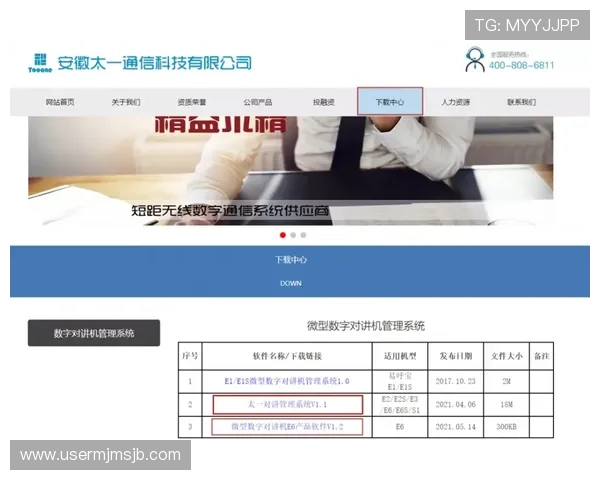The height and width of the screenshot is (480, 600).
Task: Click the 下载中心 heading in blue banner
Action: pyautogui.click(x=291, y=260)
